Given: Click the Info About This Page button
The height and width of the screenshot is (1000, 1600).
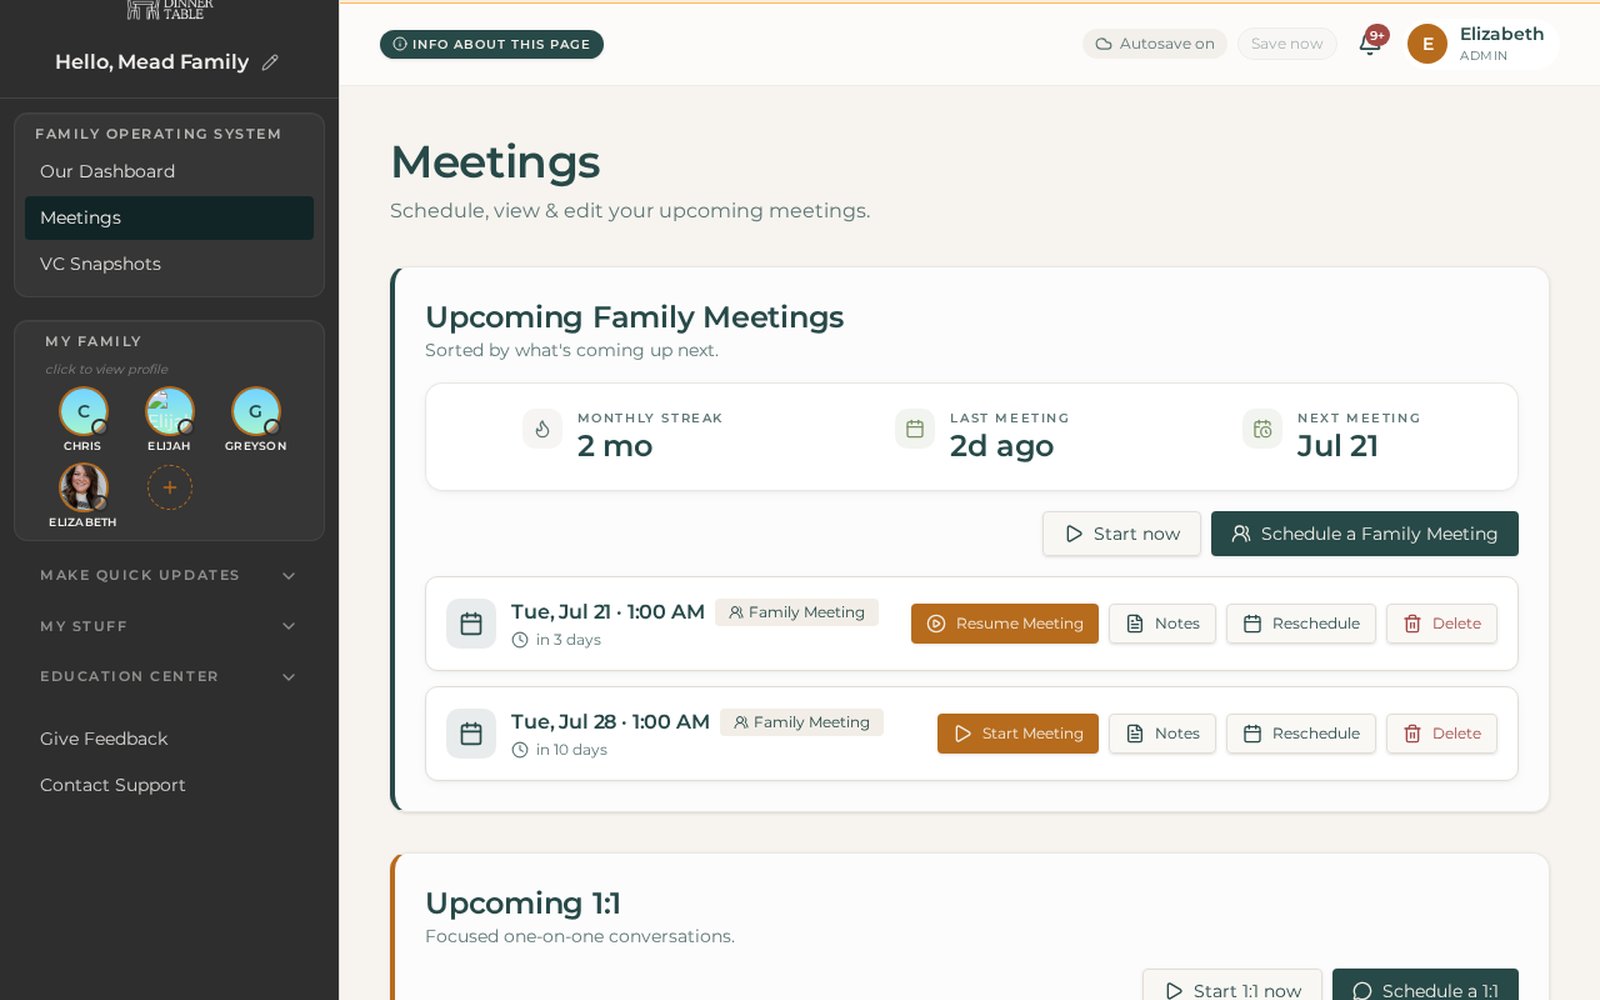Looking at the screenshot, I should (x=492, y=44).
